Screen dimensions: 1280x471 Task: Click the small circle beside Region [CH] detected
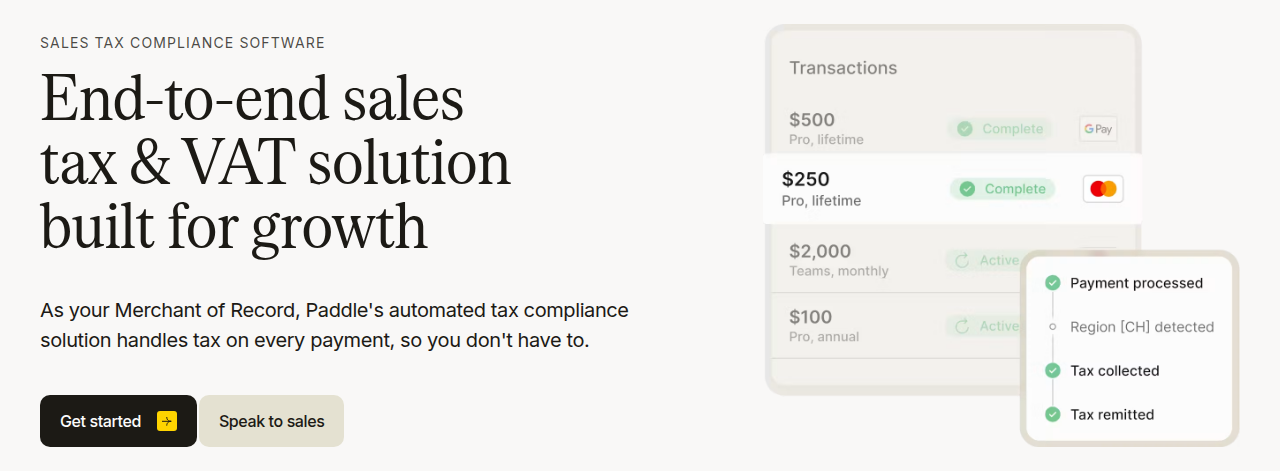point(1052,327)
